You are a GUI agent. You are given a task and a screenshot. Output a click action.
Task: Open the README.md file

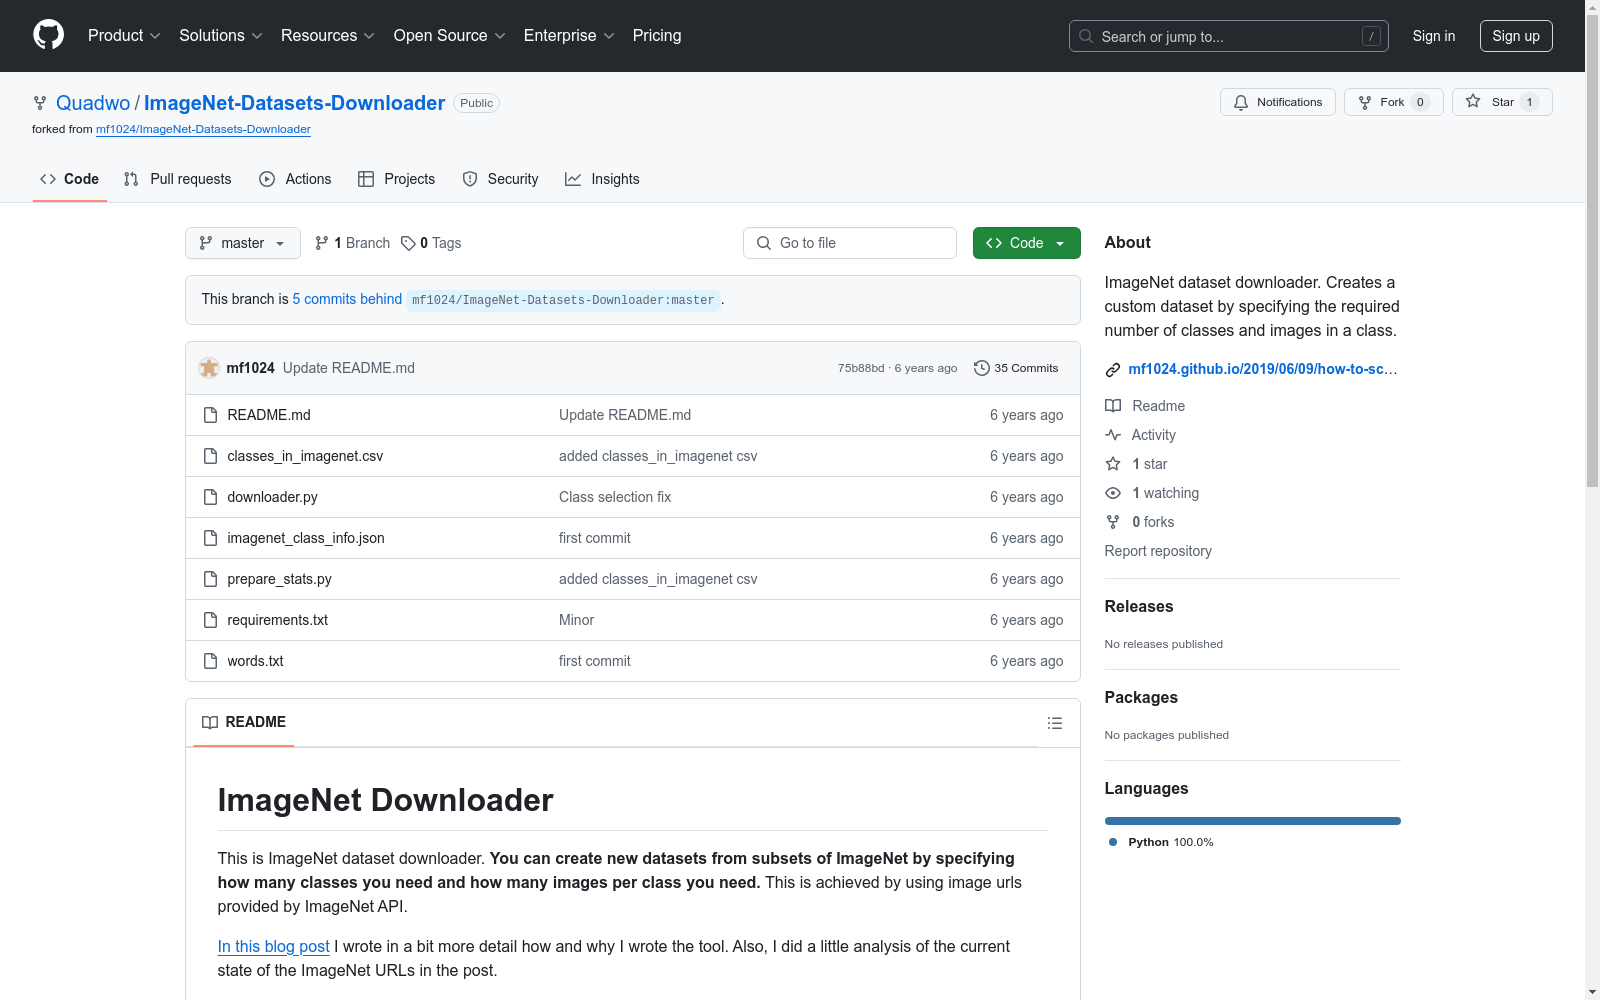268,415
